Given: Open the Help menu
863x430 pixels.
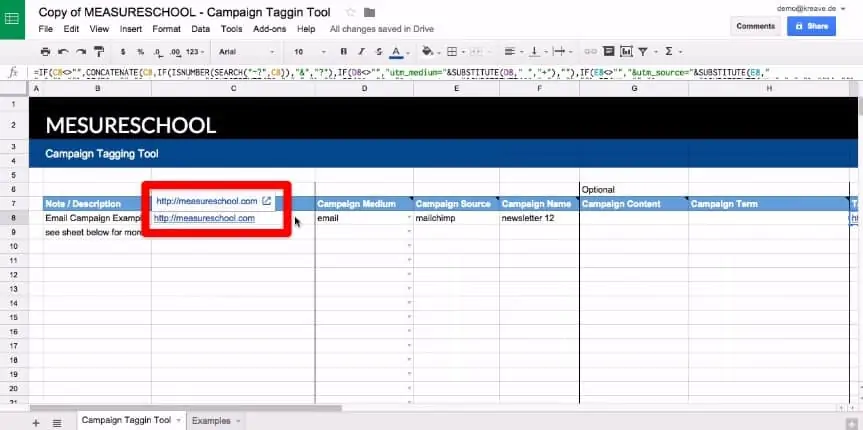Looking at the screenshot, I should pyautogui.click(x=306, y=29).
